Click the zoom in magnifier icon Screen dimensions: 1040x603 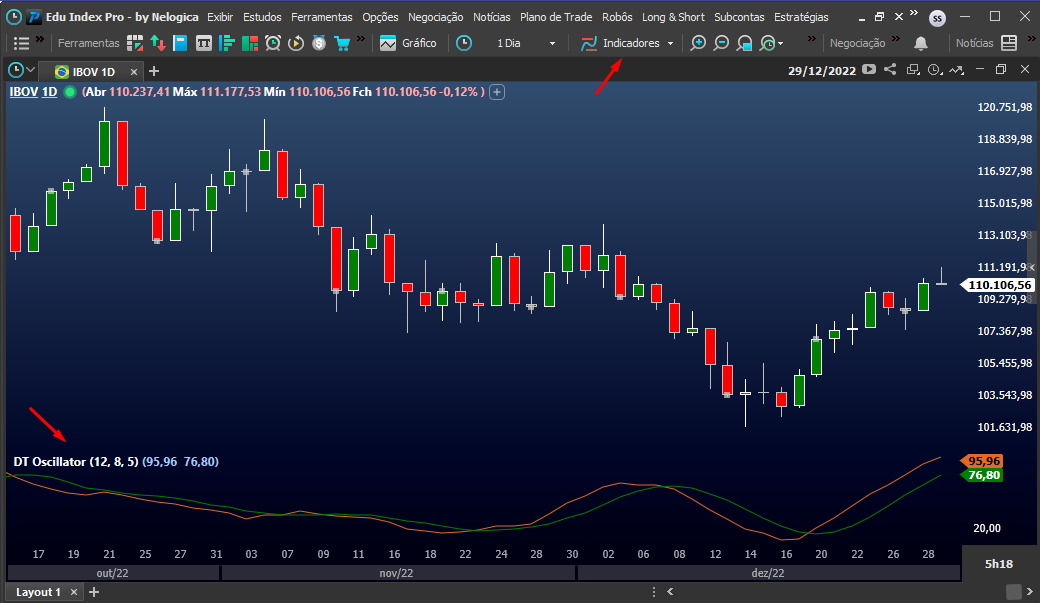[x=698, y=43]
